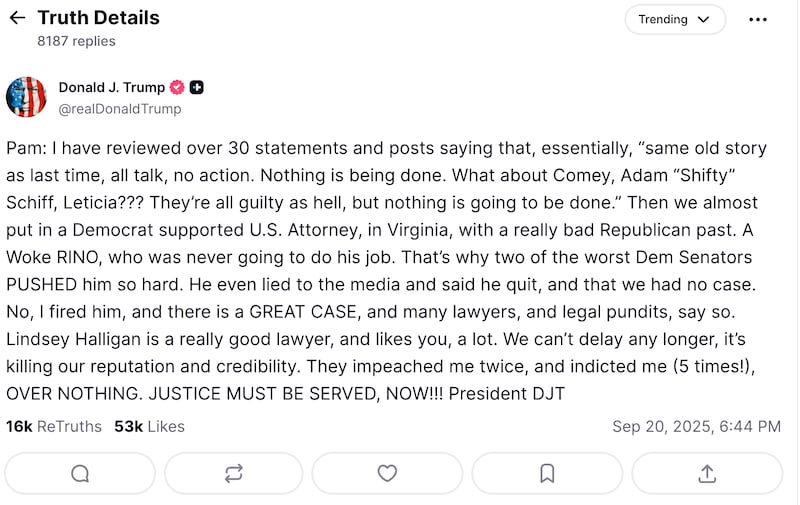Open the @realDonaldTrump handle link
Image resolution: width=800 pixels, height=505 pixels.
(x=120, y=109)
